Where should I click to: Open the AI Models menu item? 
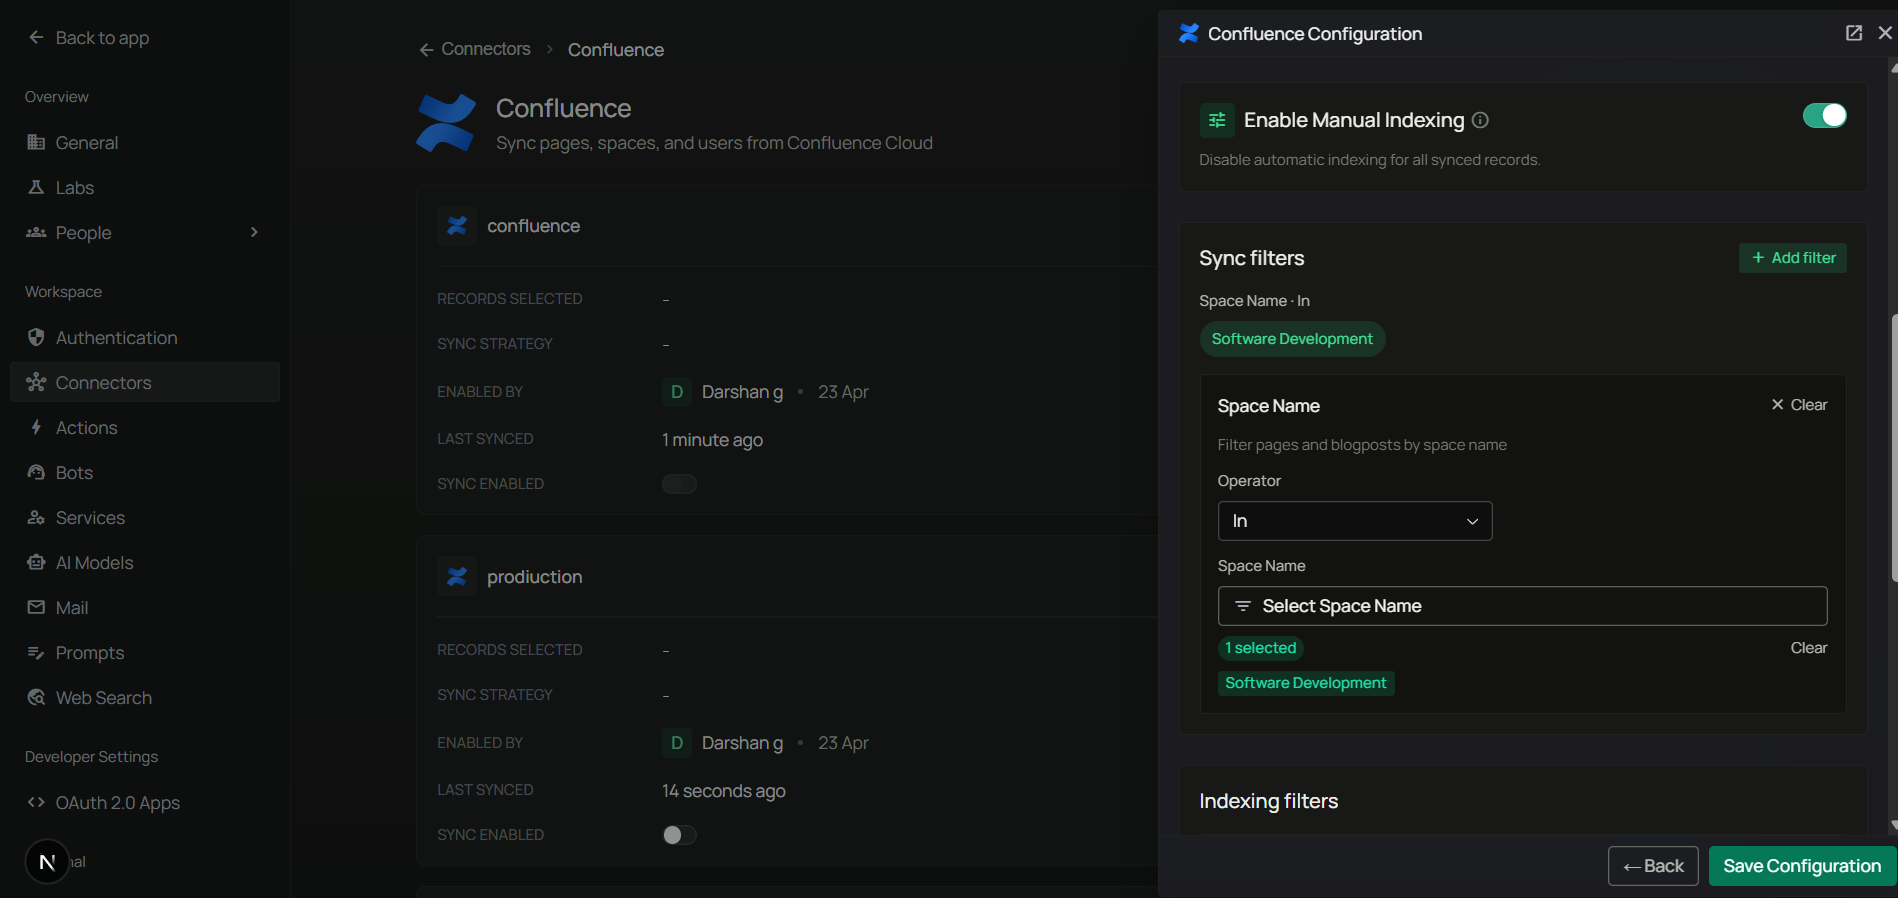pos(145,562)
